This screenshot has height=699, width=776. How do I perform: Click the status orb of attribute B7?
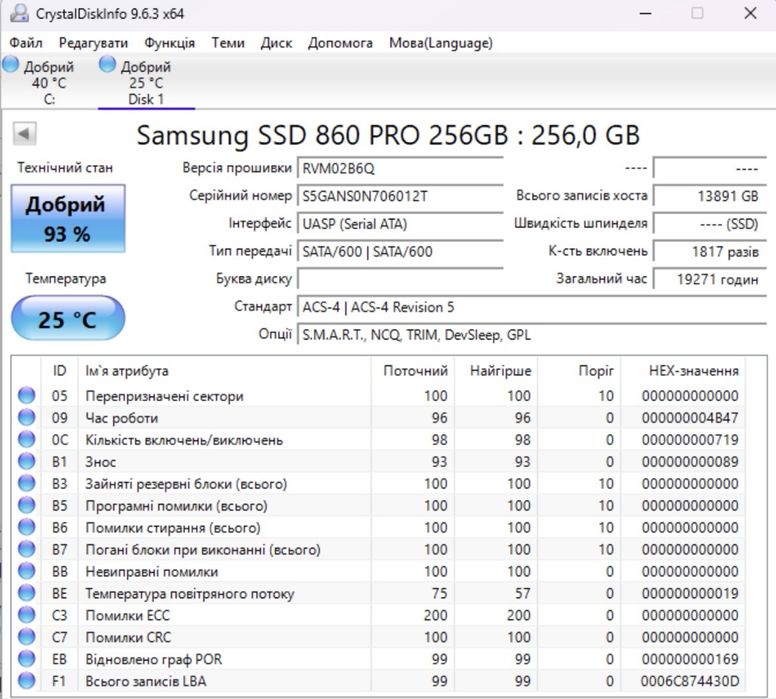click(x=27, y=549)
